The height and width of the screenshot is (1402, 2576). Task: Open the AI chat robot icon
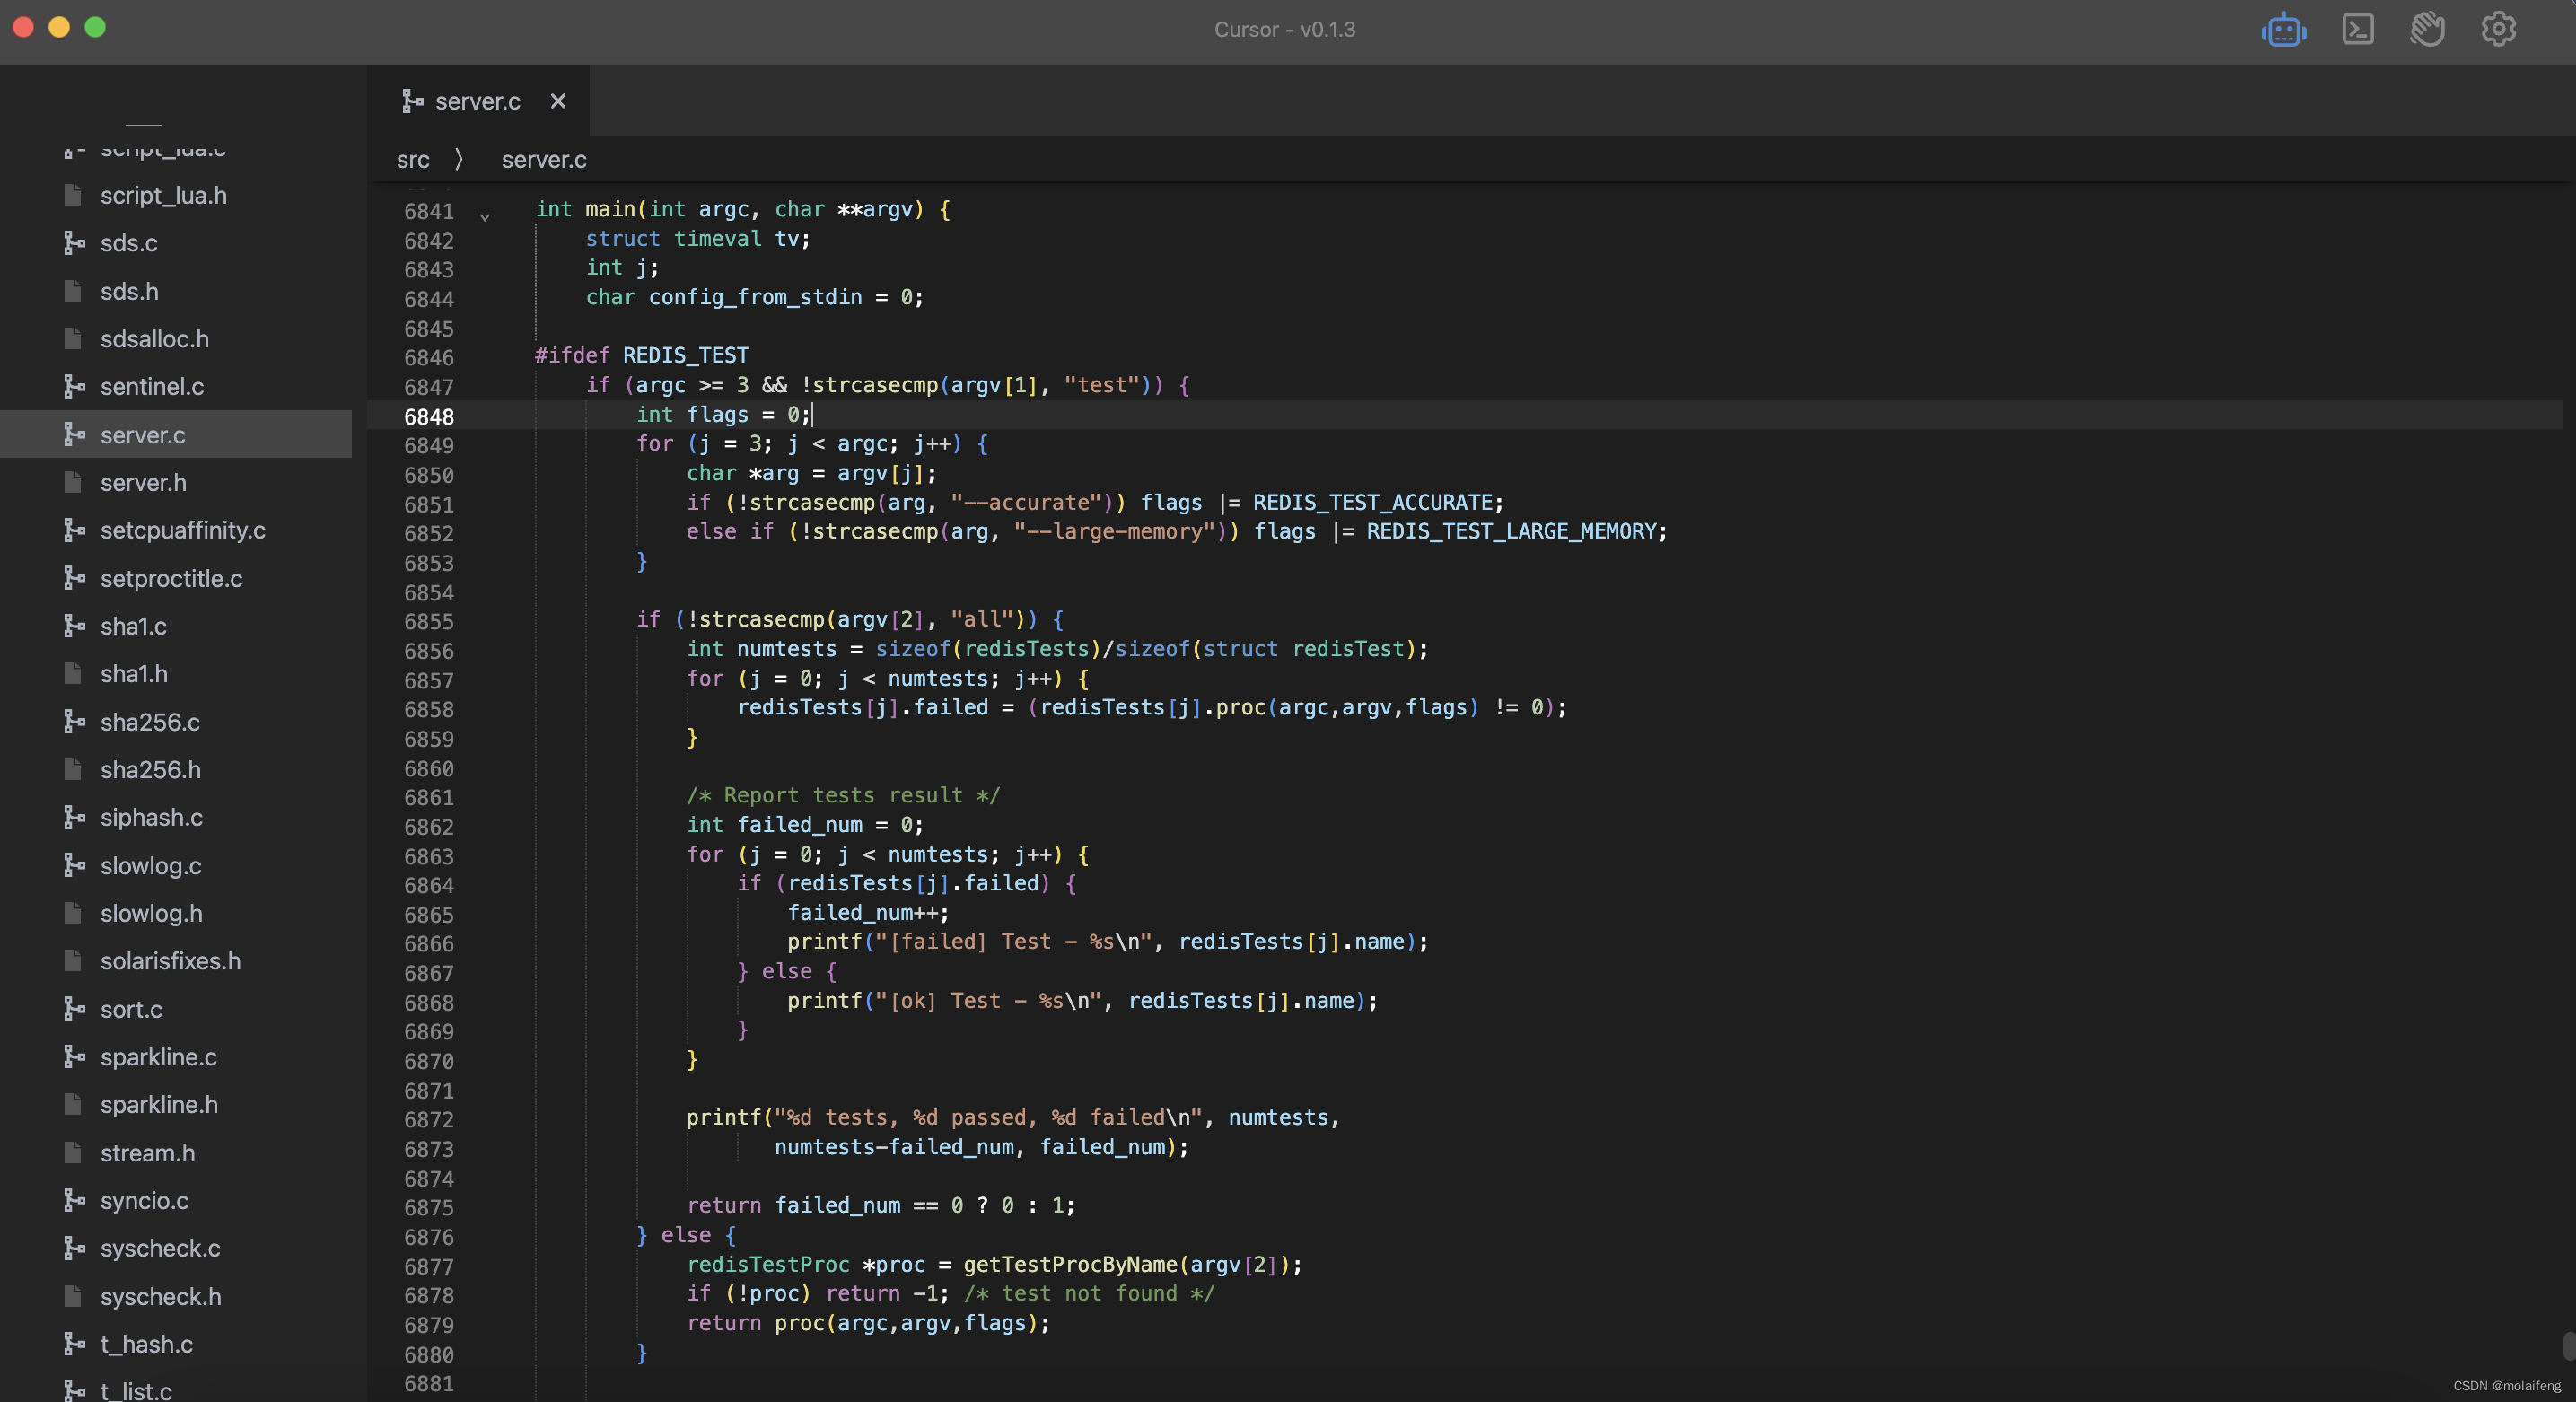point(2283,30)
